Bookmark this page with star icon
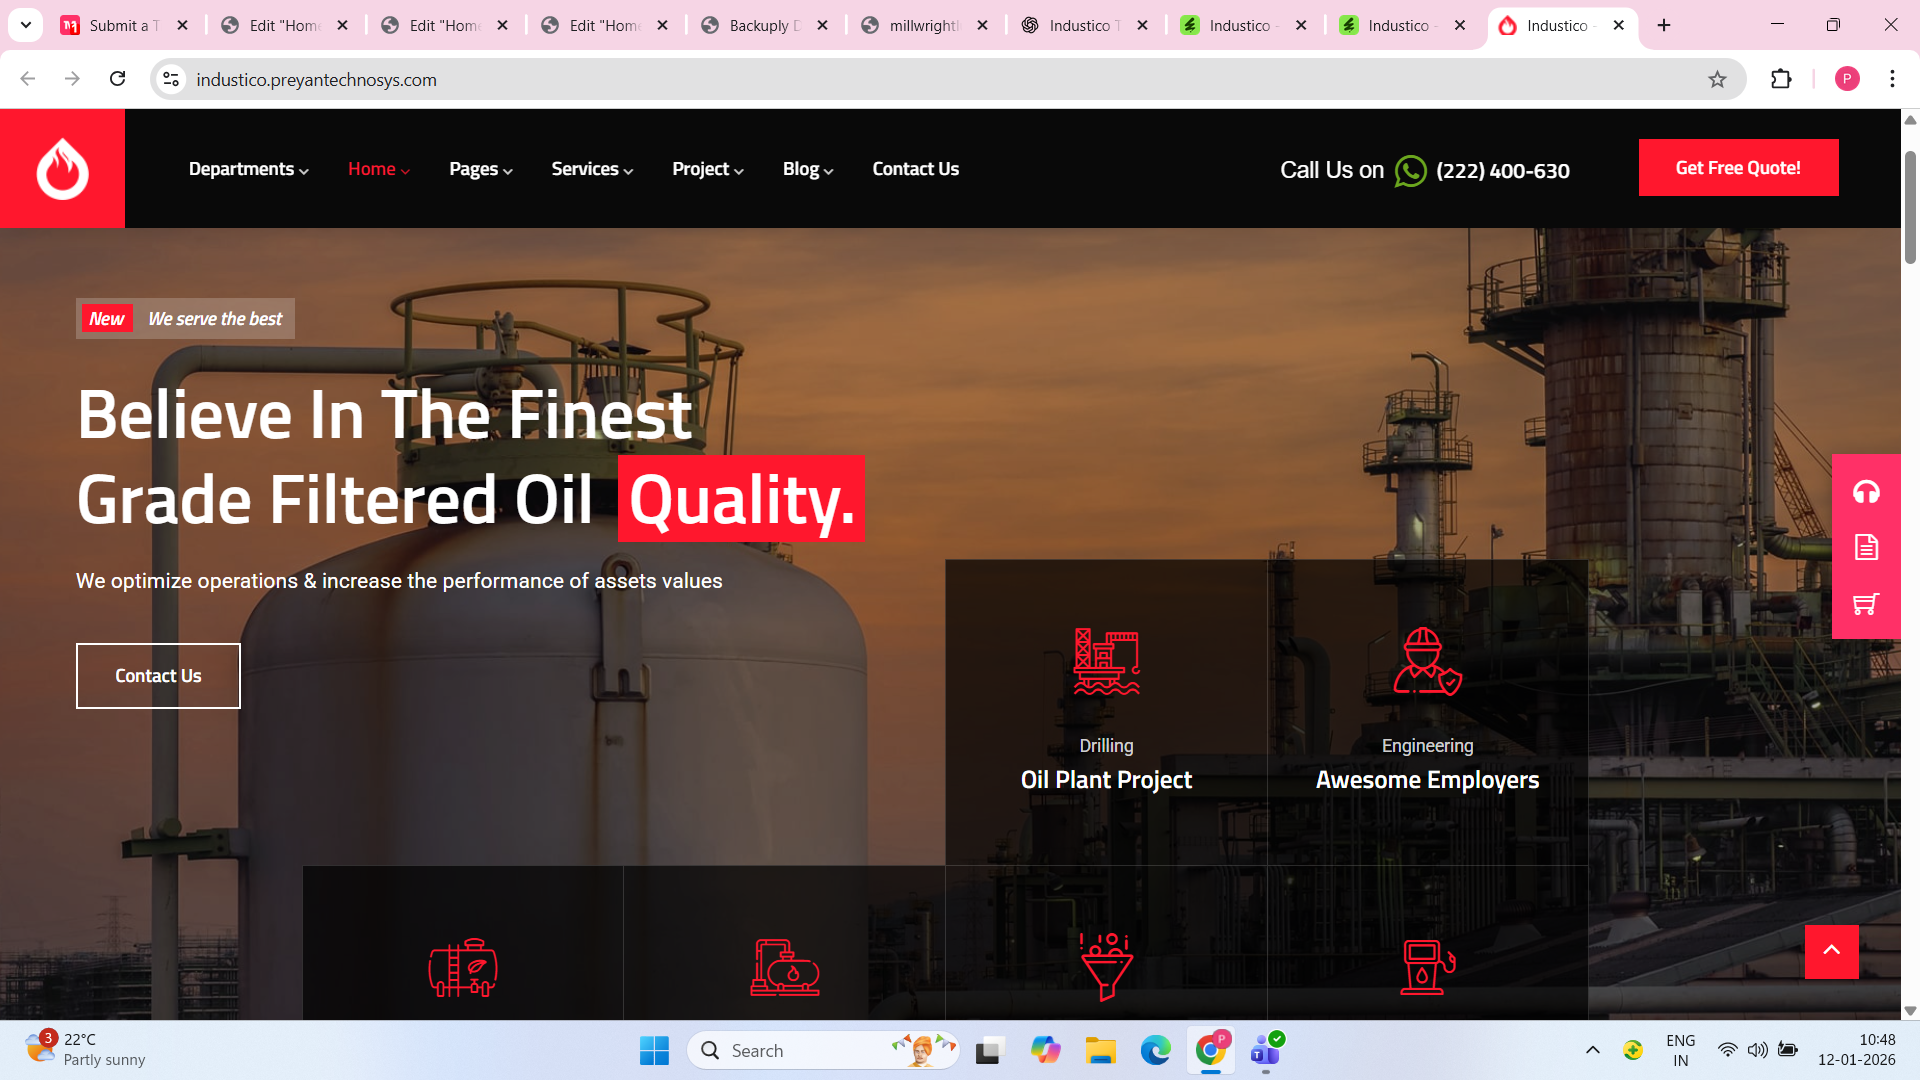This screenshot has width=1920, height=1080. tap(1717, 80)
